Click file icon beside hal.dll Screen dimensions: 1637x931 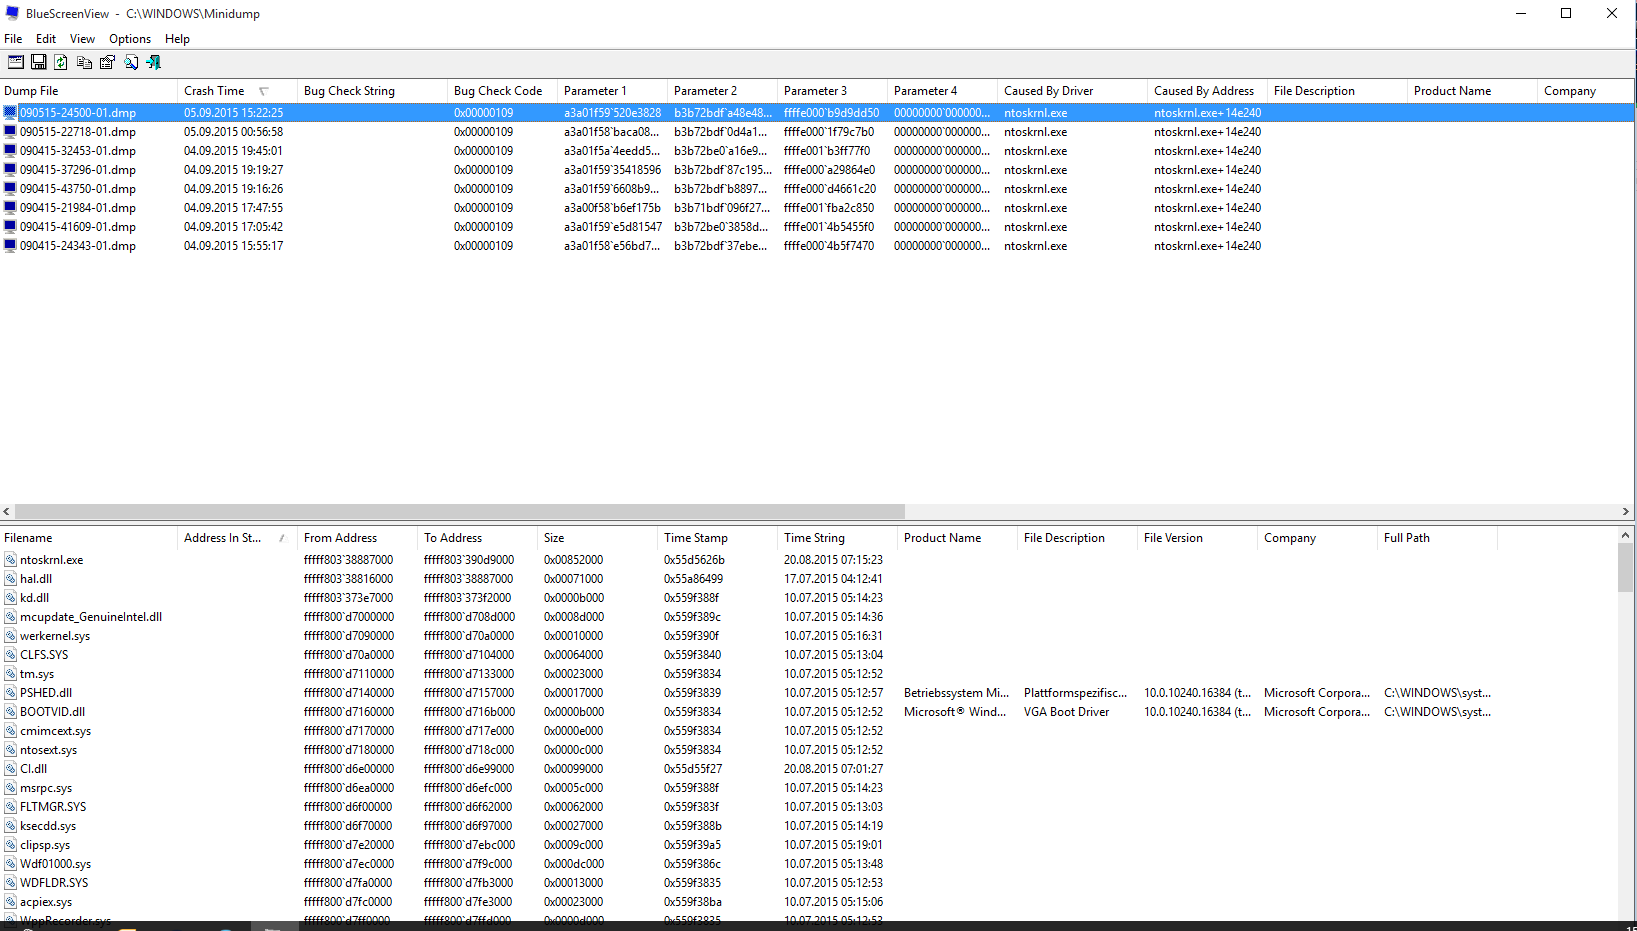coord(10,579)
